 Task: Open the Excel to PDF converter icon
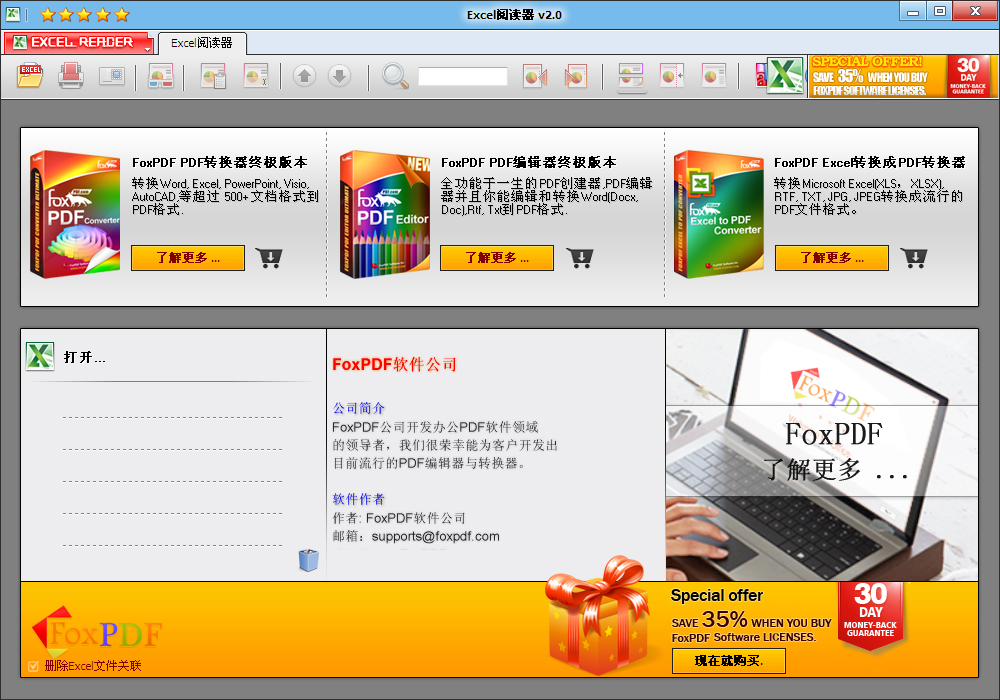coord(786,76)
